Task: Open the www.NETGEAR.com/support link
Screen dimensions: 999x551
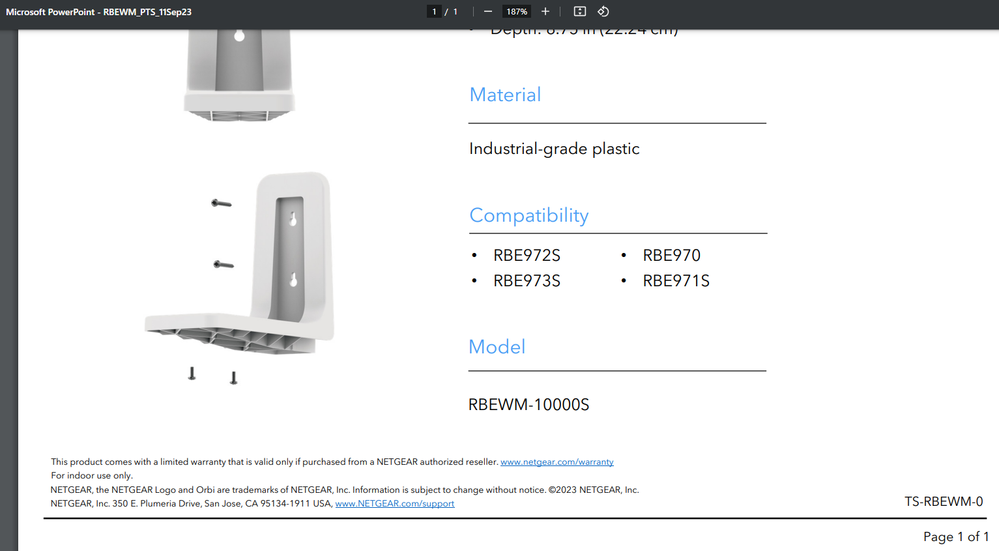Action: [x=395, y=503]
